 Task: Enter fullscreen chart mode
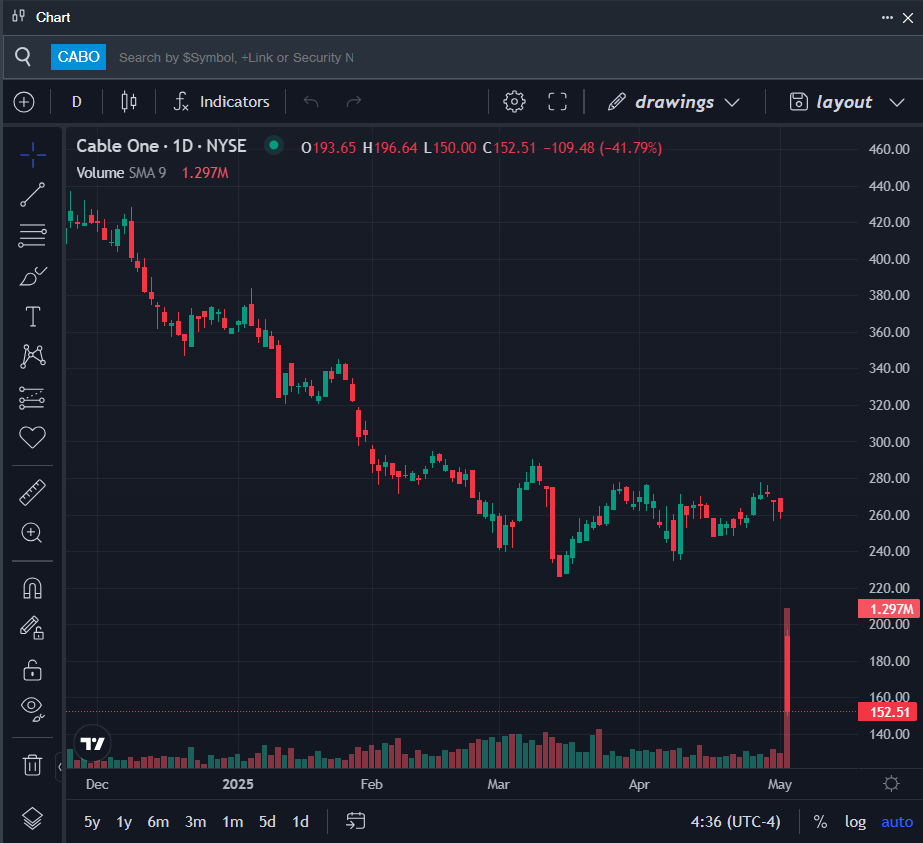coord(557,102)
